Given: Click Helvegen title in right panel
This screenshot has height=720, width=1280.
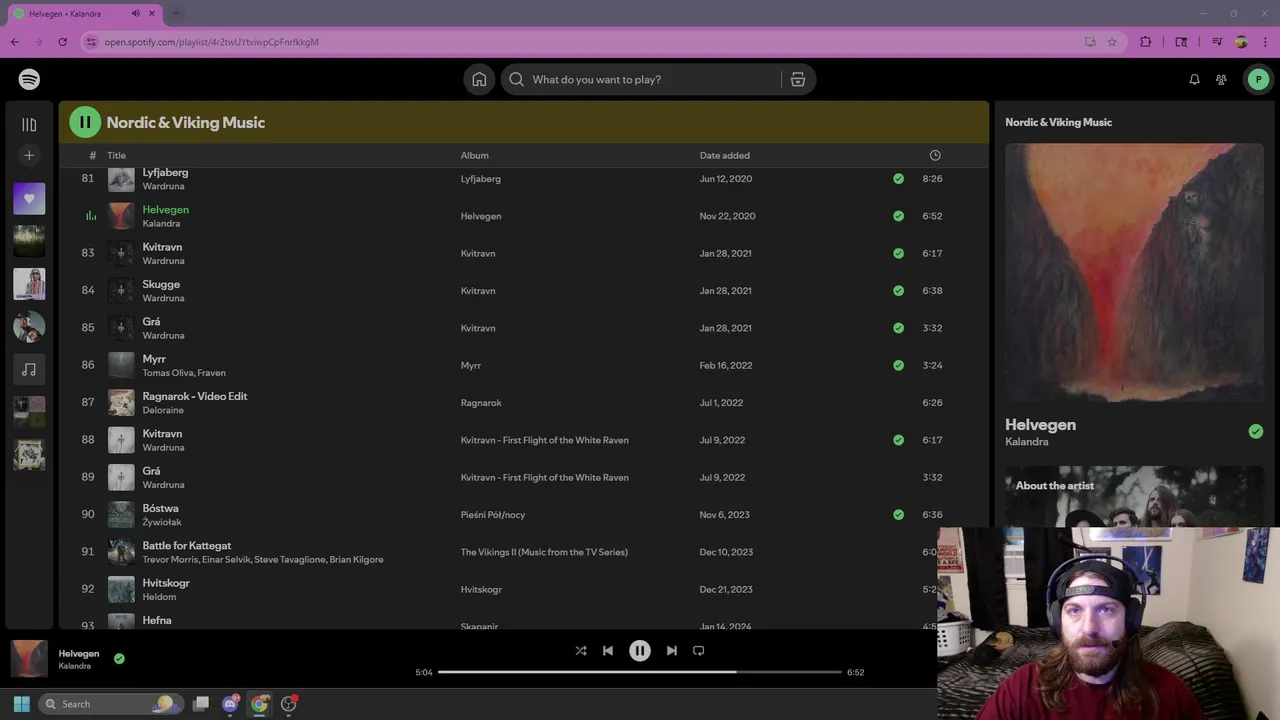Looking at the screenshot, I should [1040, 425].
